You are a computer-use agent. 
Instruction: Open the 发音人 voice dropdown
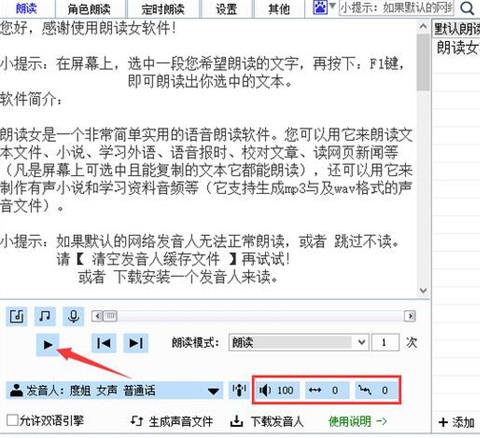114,390
